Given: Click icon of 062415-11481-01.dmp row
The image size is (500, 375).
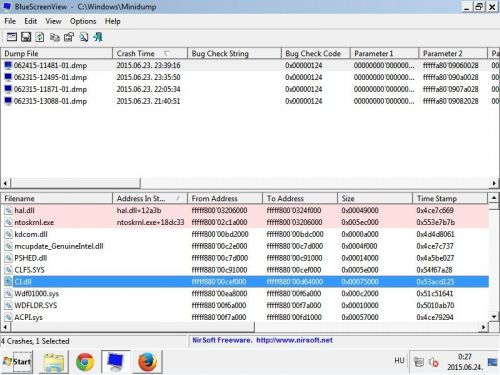Looking at the screenshot, I should click(8, 65).
